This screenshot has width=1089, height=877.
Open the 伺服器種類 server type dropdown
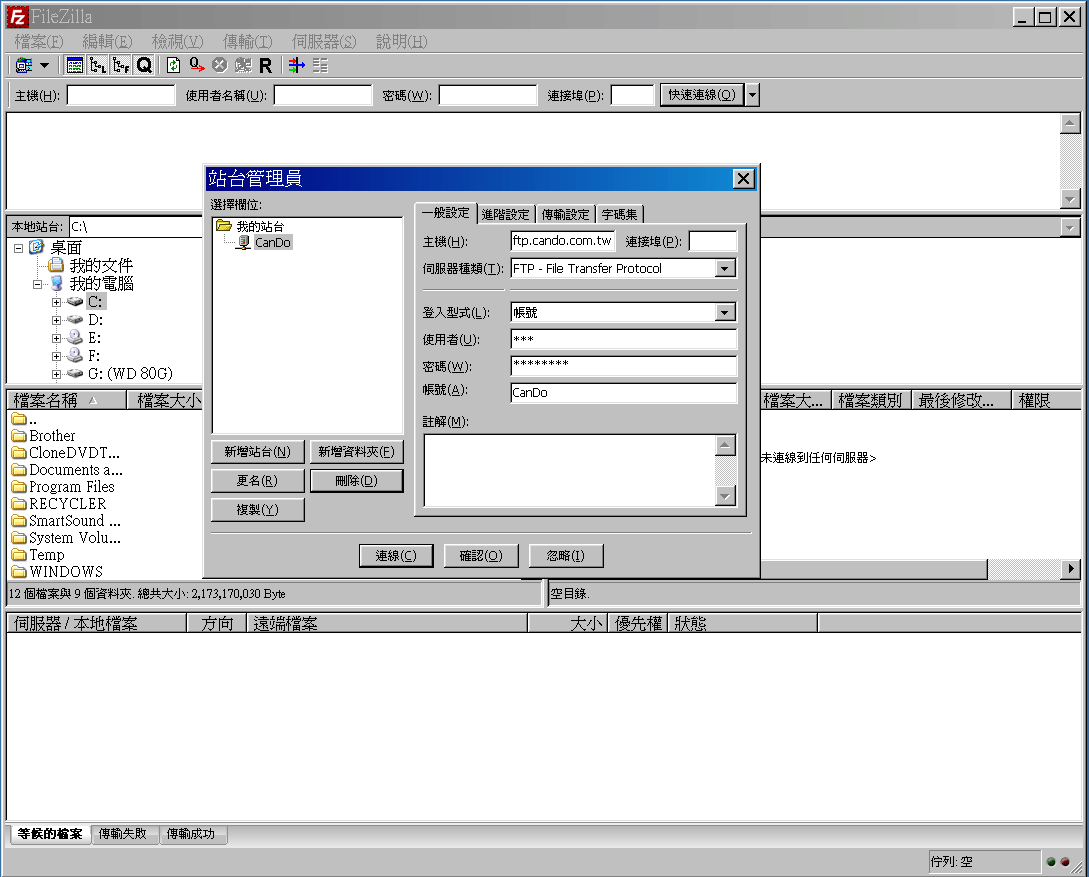pos(724,269)
